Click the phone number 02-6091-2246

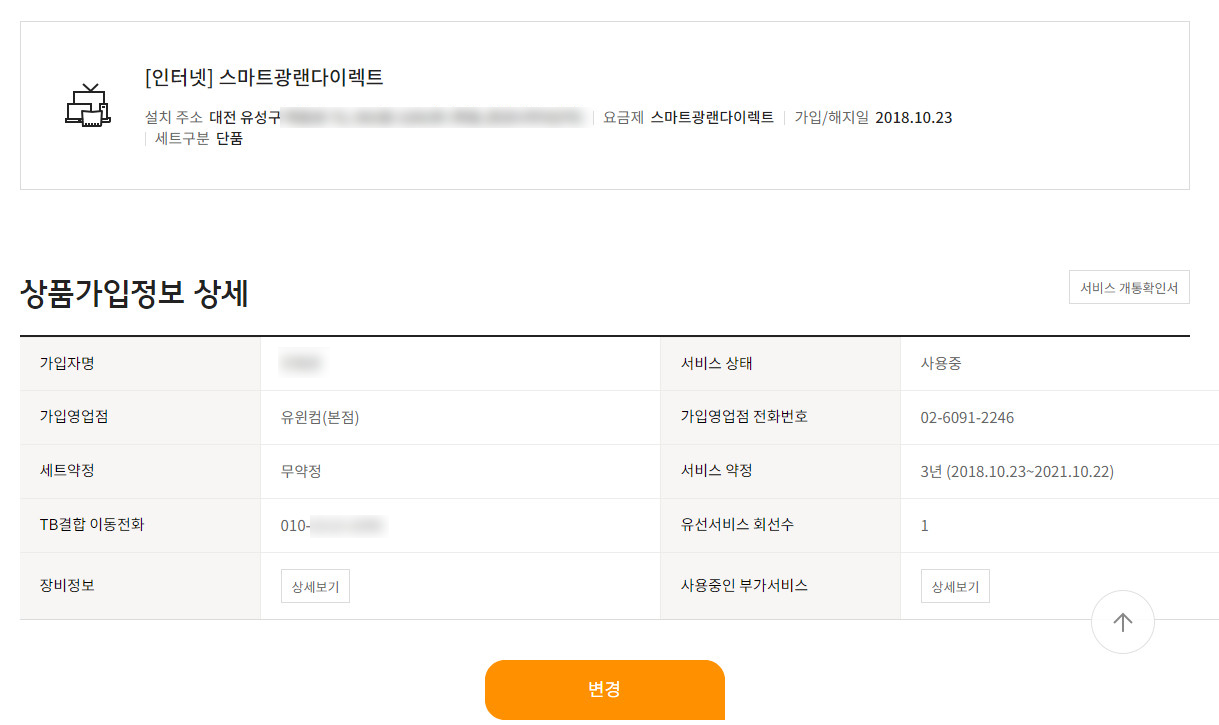pos(967,418)
